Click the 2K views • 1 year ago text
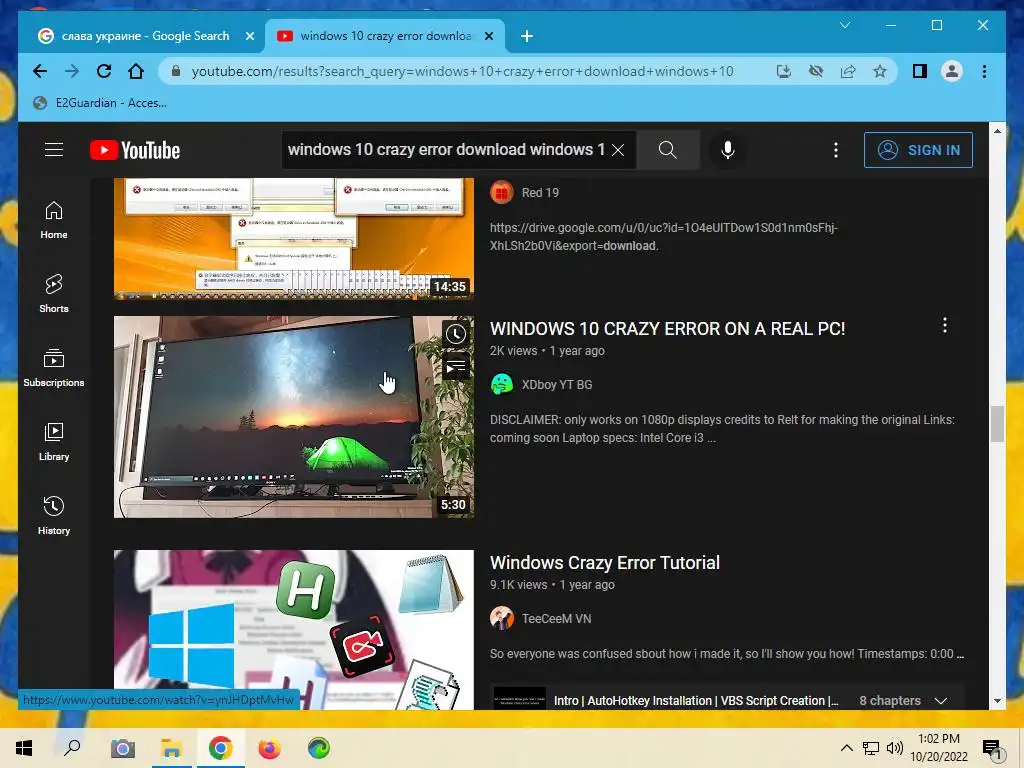This screenshot has width=1024, height=768. click(547, 351)
